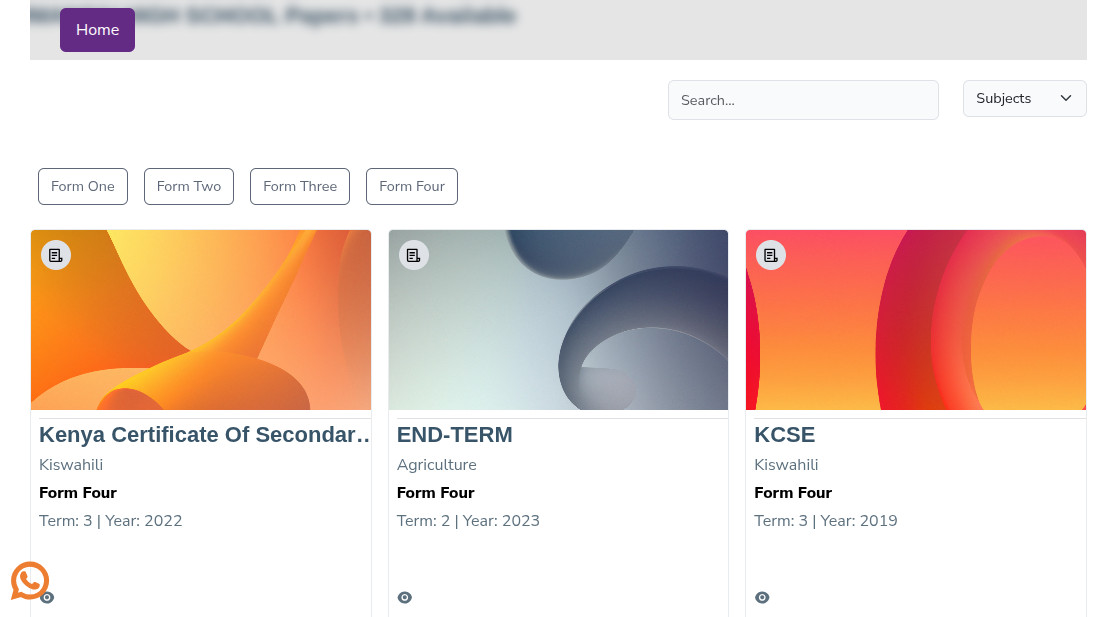Click the eye view icon under KCSE card
Image resolution: width=1111 pixels, height=617 pixels.
(x=762, y=598)
